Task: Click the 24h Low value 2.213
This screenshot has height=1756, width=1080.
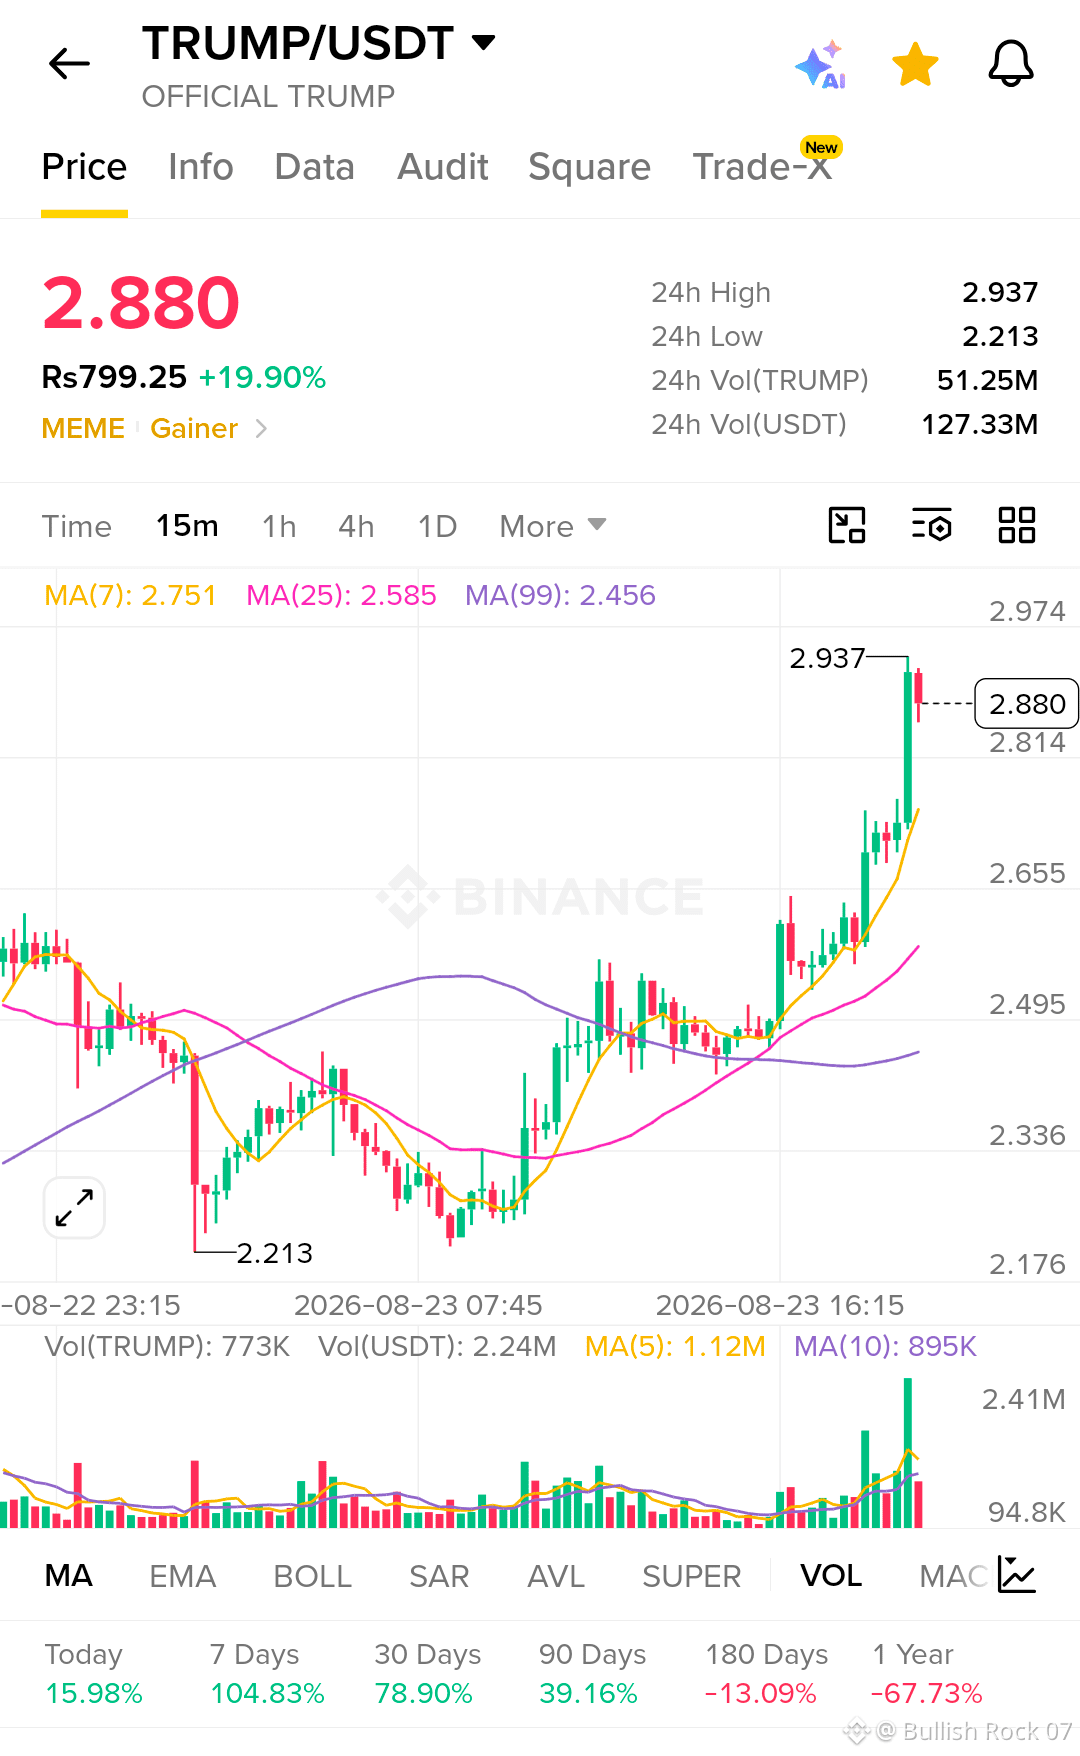Action: pyautogui.click(x=1000, y=336)
